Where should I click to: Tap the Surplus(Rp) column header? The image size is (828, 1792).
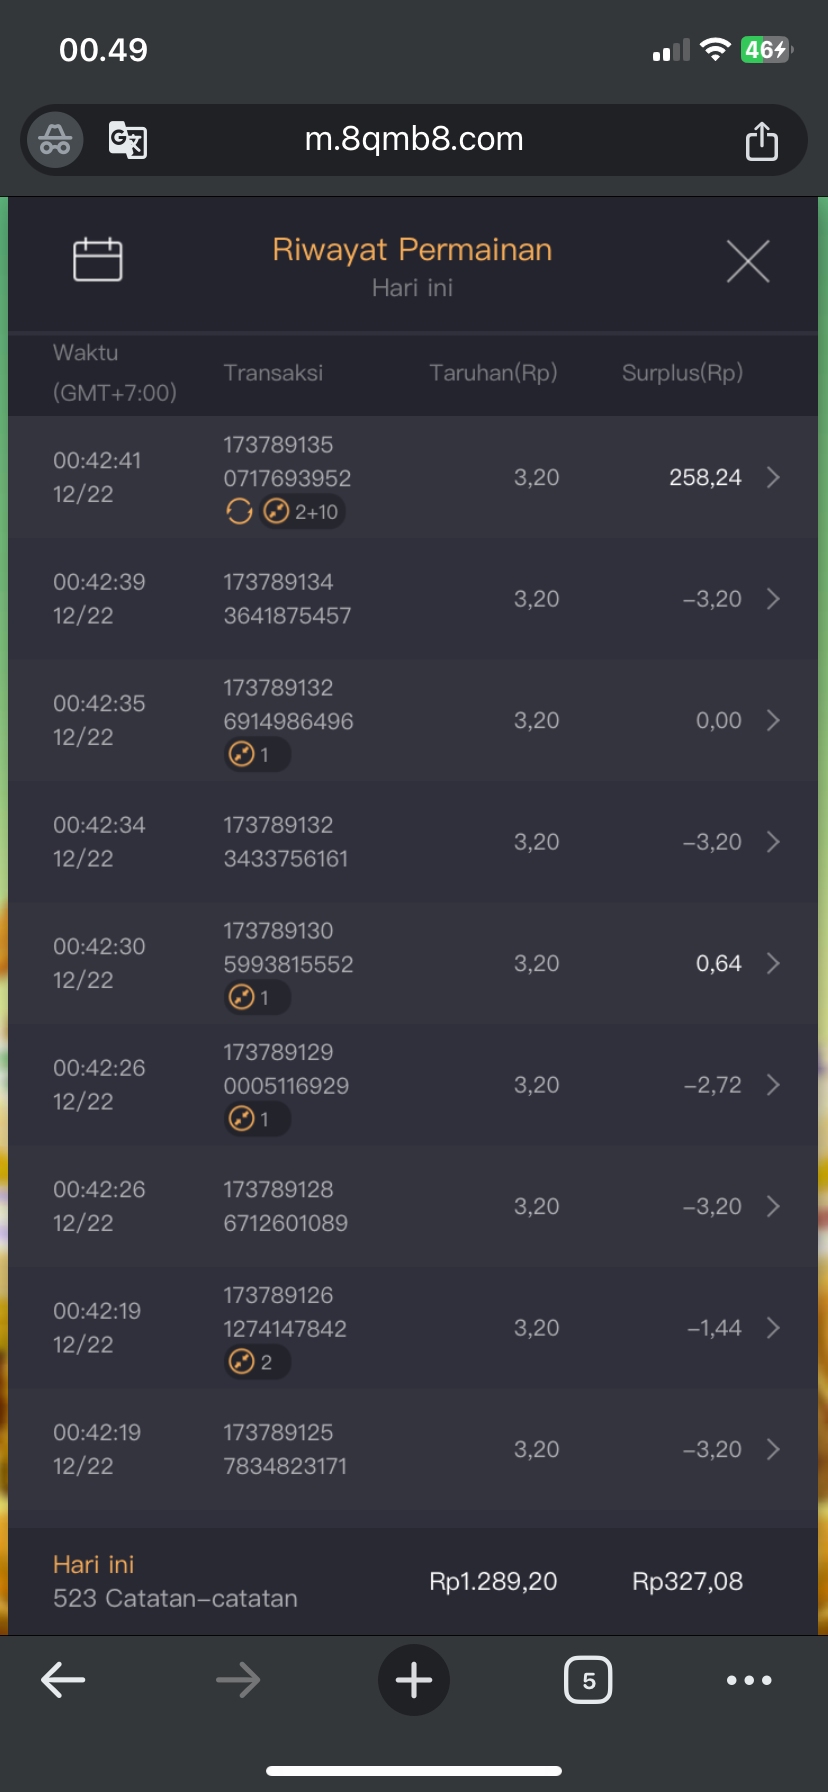coord(682,373)
